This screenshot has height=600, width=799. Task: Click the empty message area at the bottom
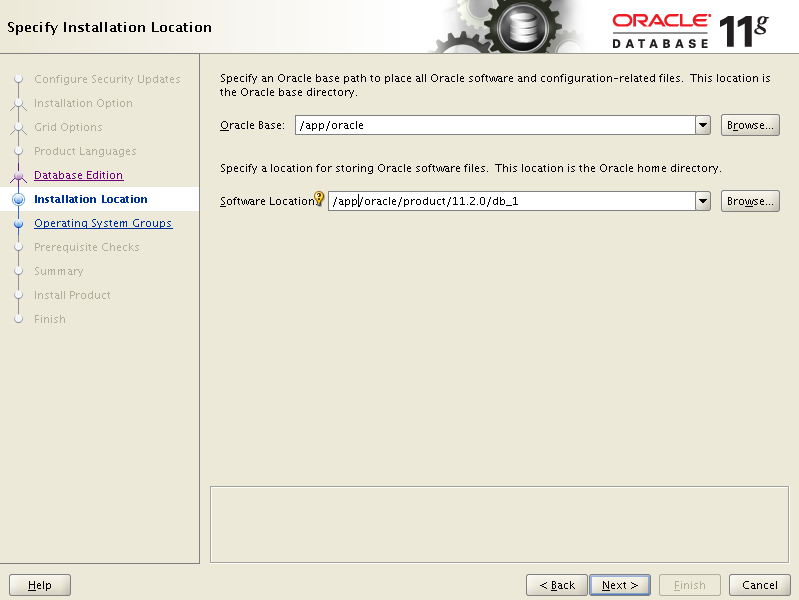pyautogui.click(x=499, y=525)
